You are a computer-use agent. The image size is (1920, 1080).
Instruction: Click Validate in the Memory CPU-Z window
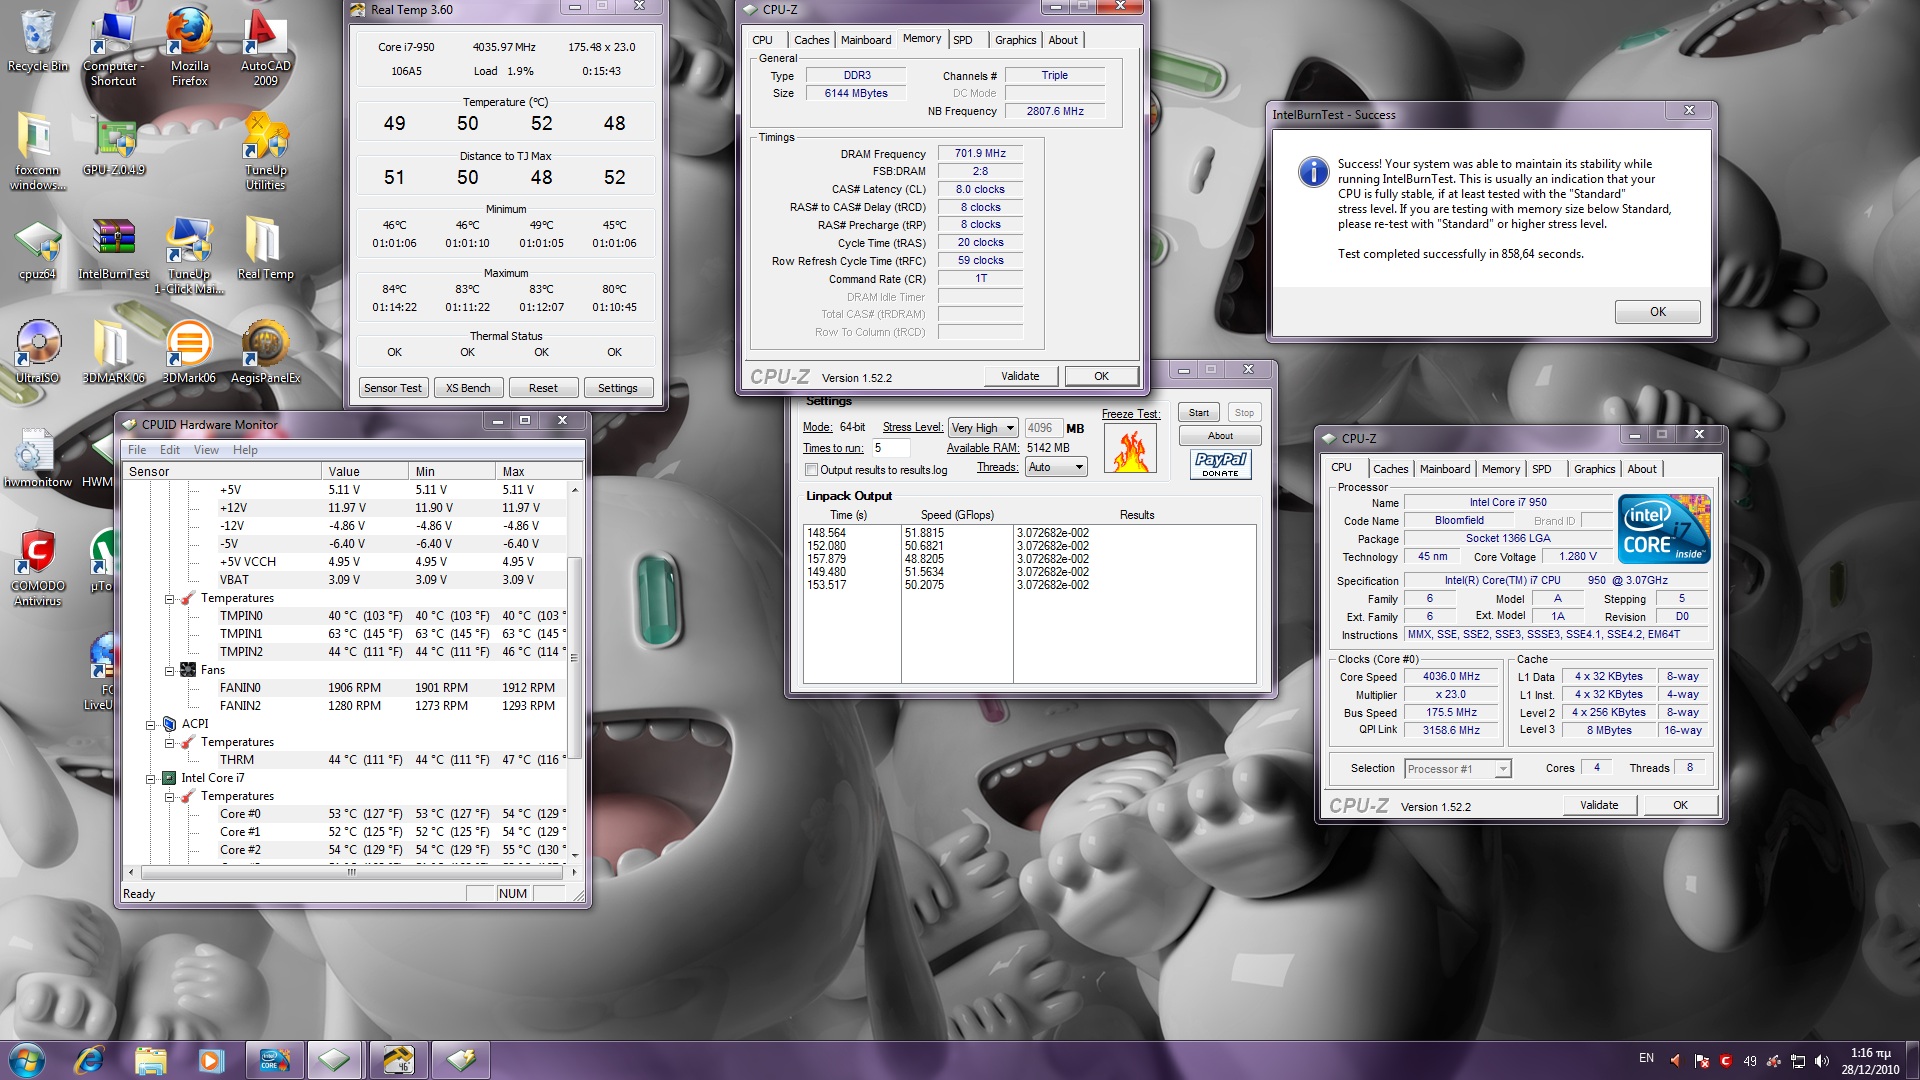(1020, 376)
